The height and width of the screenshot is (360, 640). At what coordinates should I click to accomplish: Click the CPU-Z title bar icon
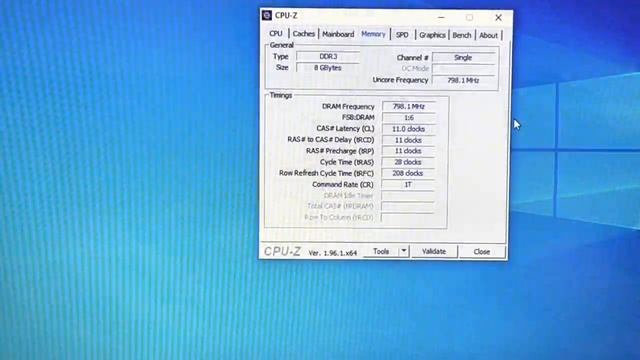[x=267, y=16]
